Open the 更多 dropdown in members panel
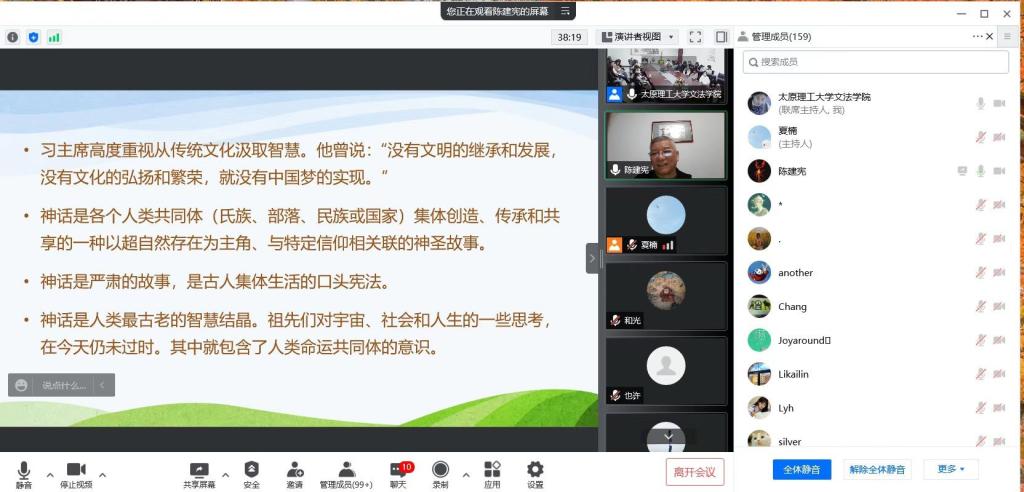 pyautogui.click(x=951, y=469)
